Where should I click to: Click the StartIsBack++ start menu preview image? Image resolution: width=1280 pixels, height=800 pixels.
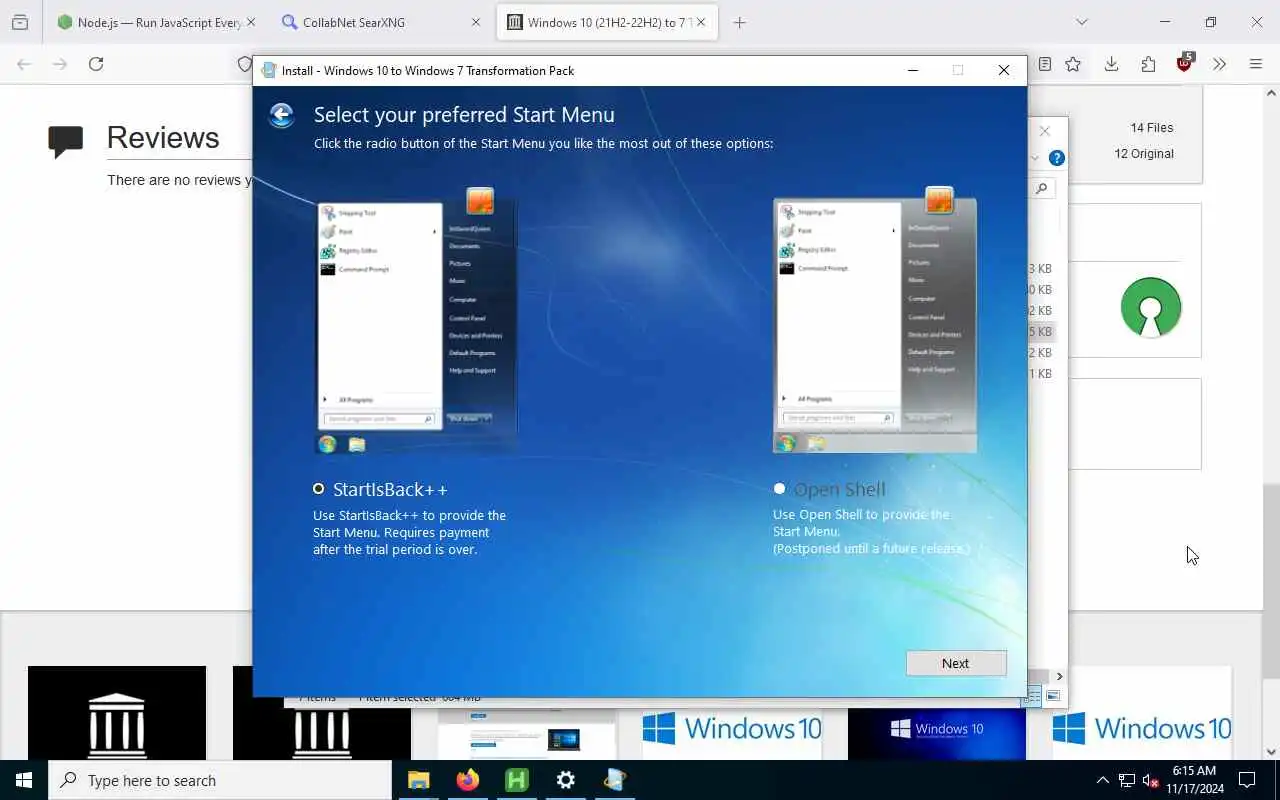[x=418, y=320]
